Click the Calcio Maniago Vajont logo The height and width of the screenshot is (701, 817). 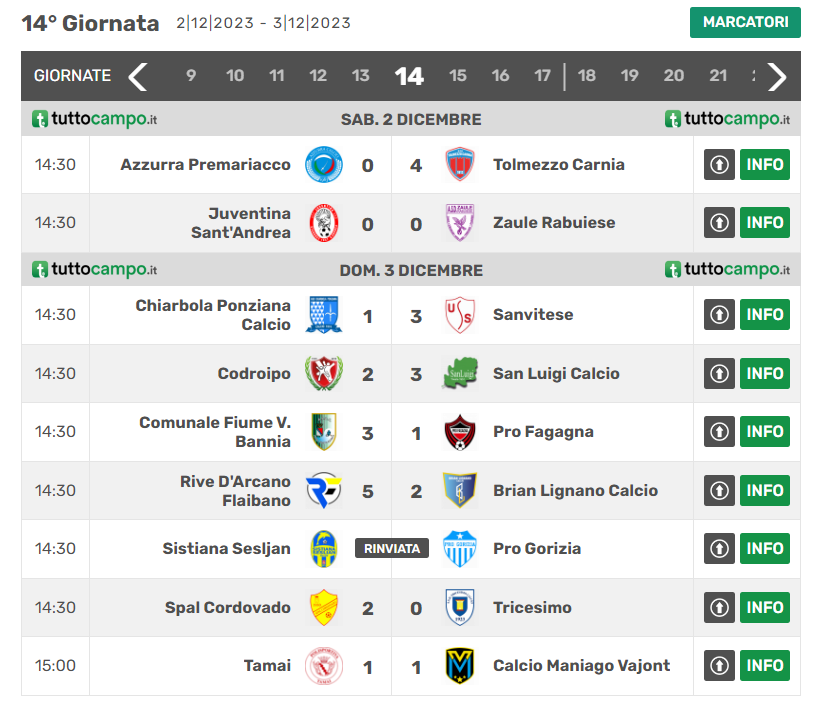click(460, 666)
